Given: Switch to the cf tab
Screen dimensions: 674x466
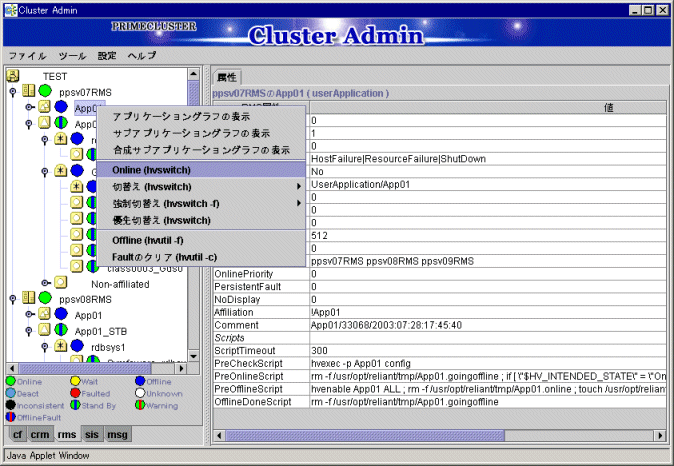Looking at the screenshot, I should (17, 434).
